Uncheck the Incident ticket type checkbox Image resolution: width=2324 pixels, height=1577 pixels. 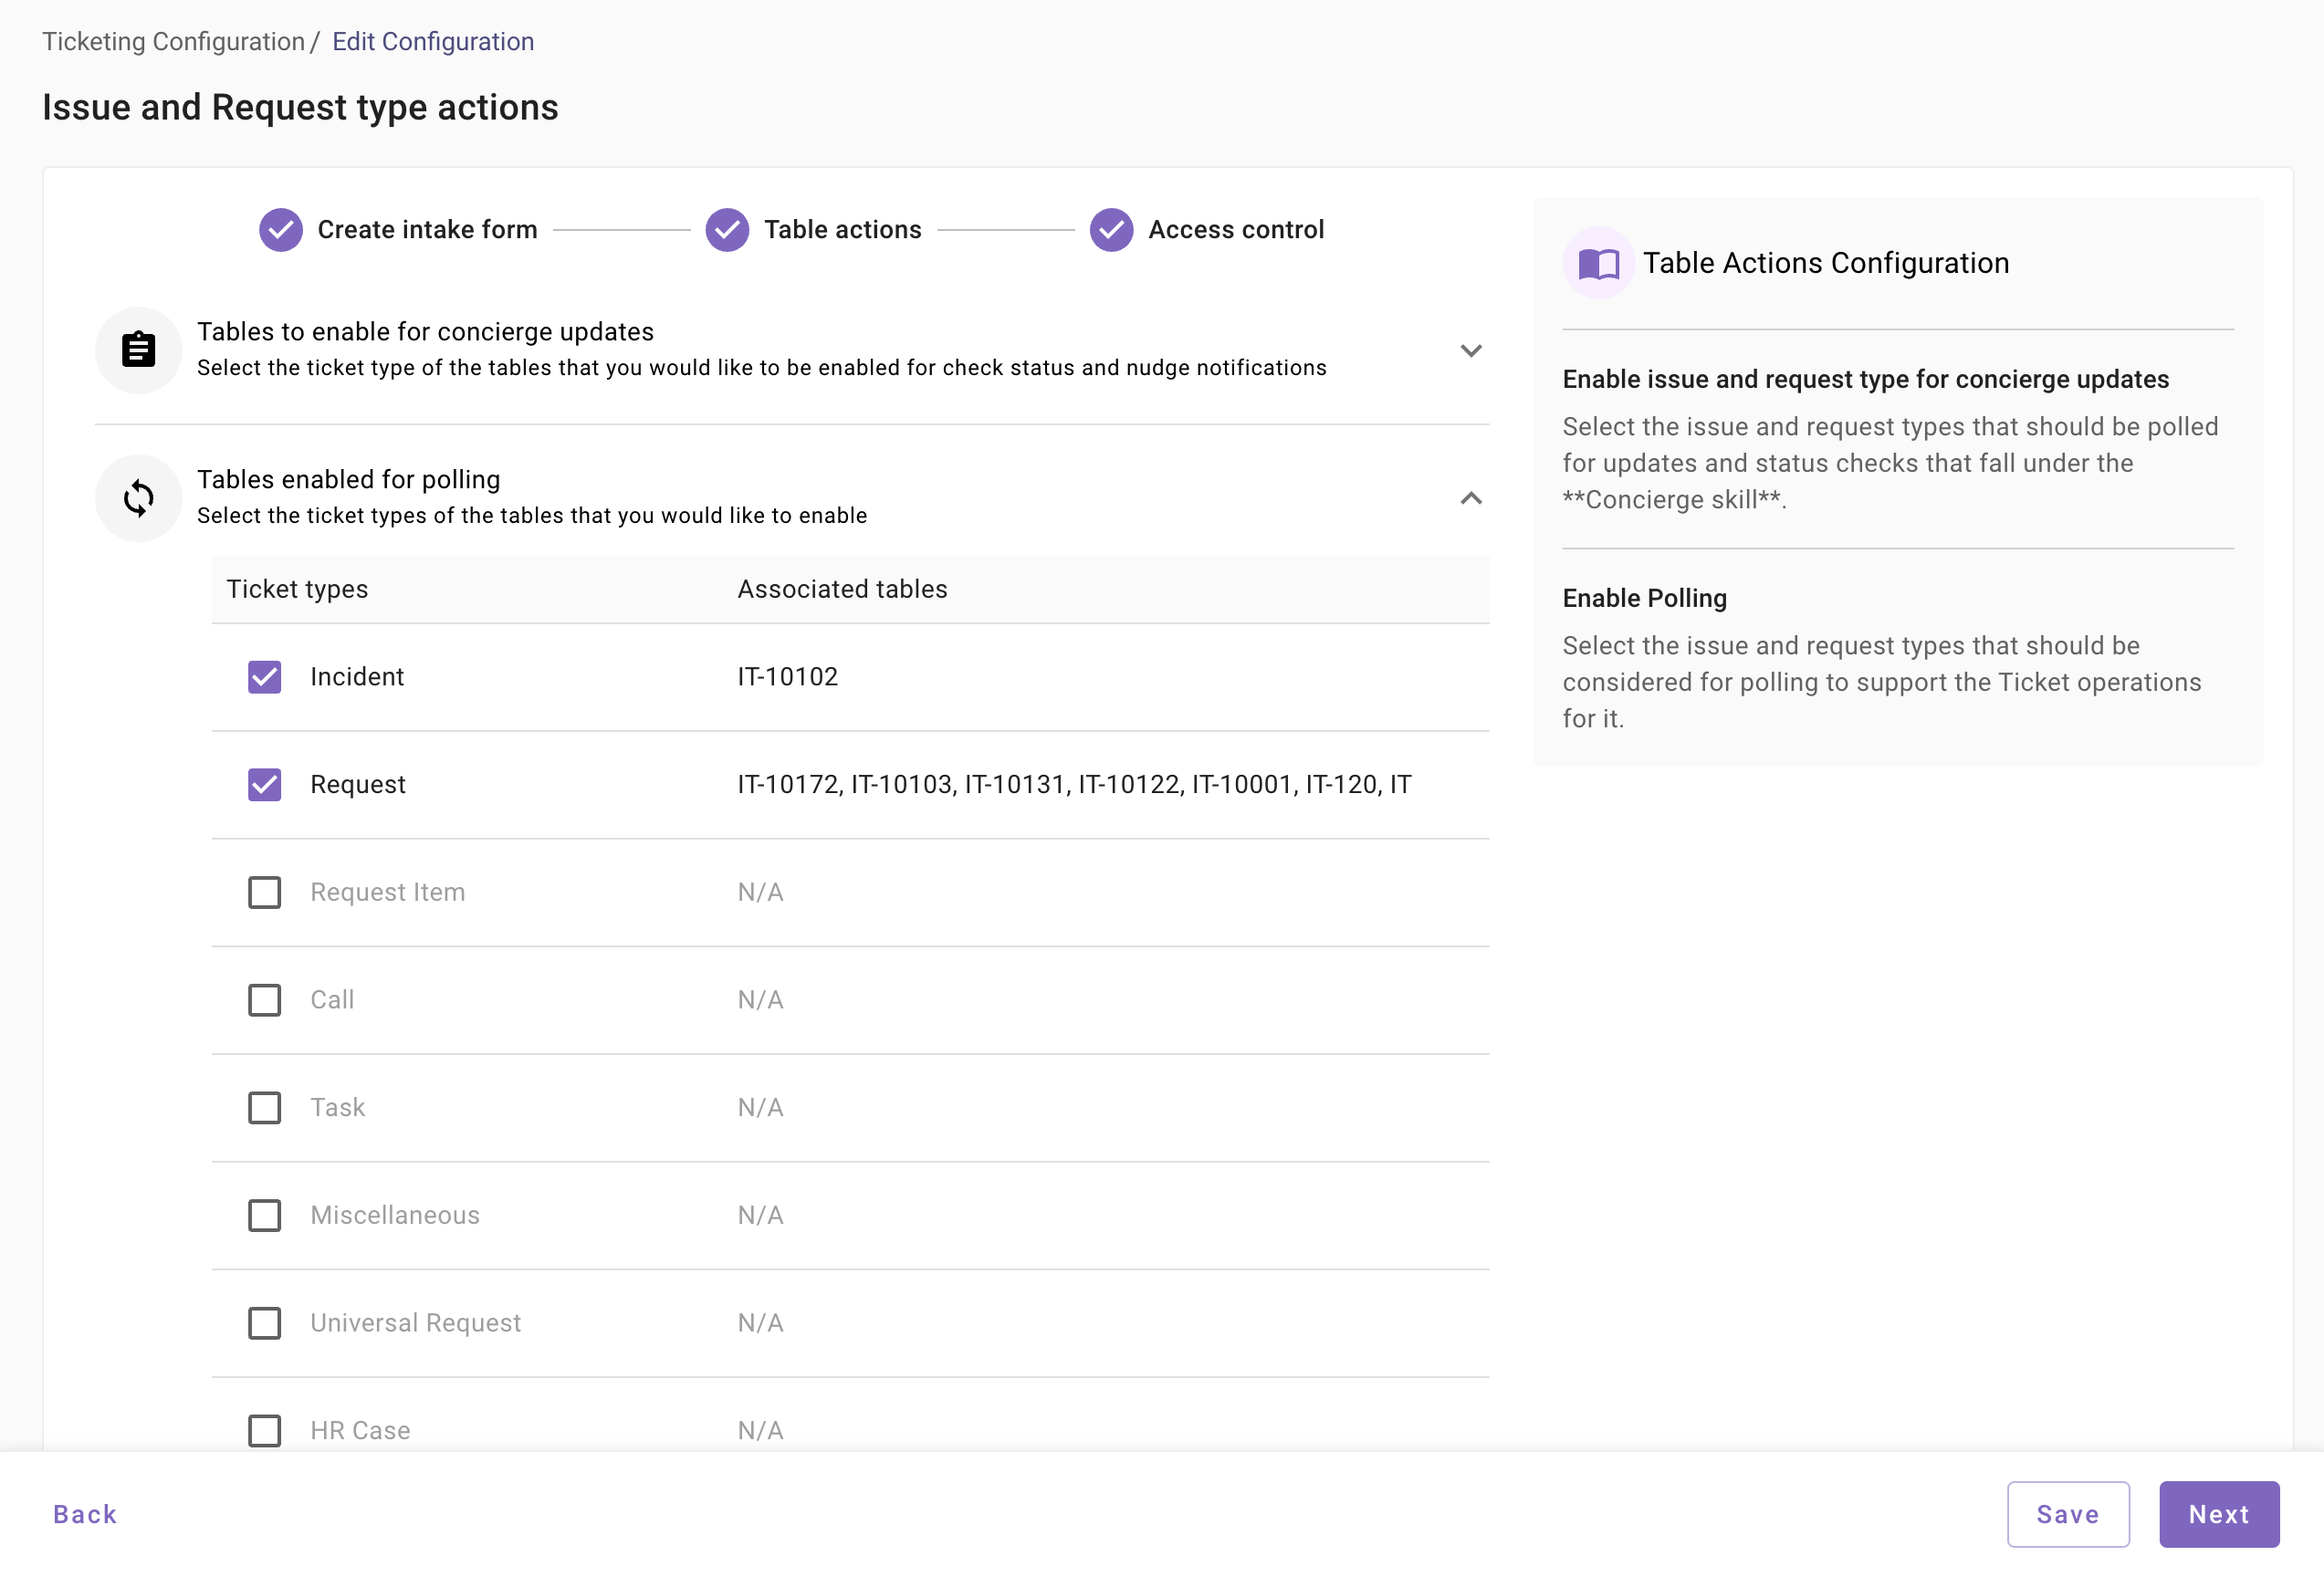pos(264,677)
